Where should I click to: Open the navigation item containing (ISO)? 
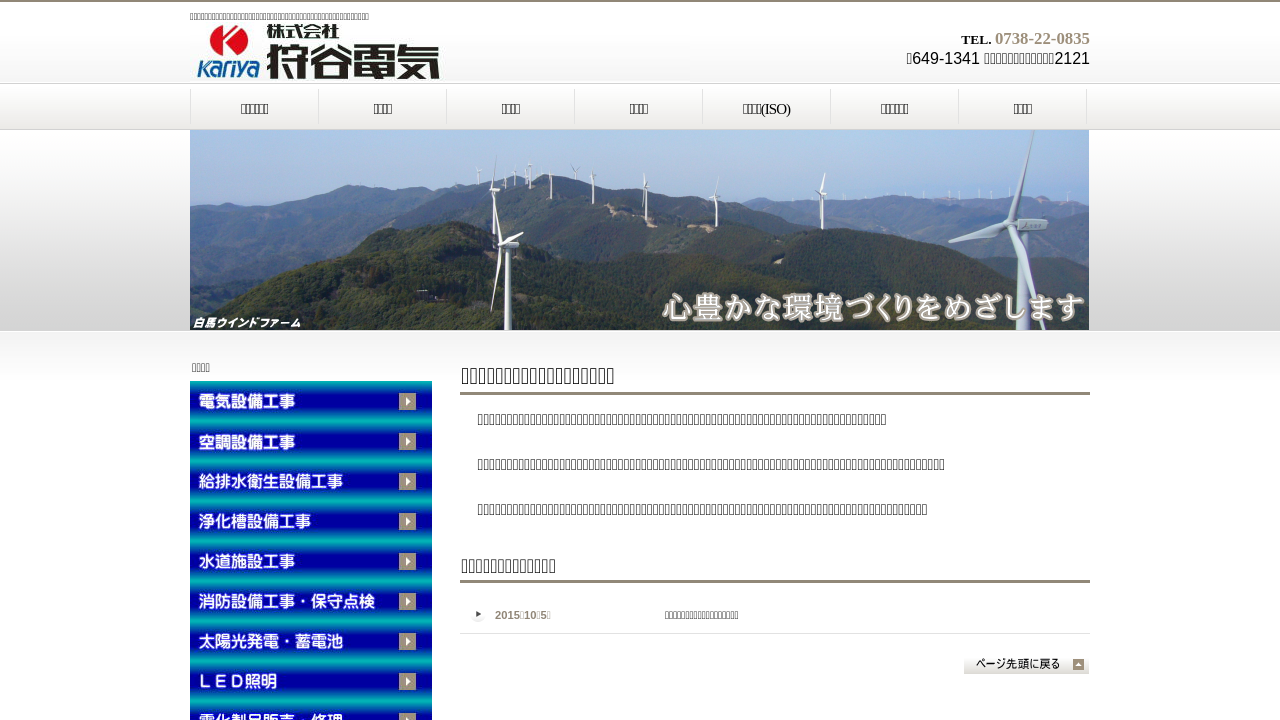[766, 108]
